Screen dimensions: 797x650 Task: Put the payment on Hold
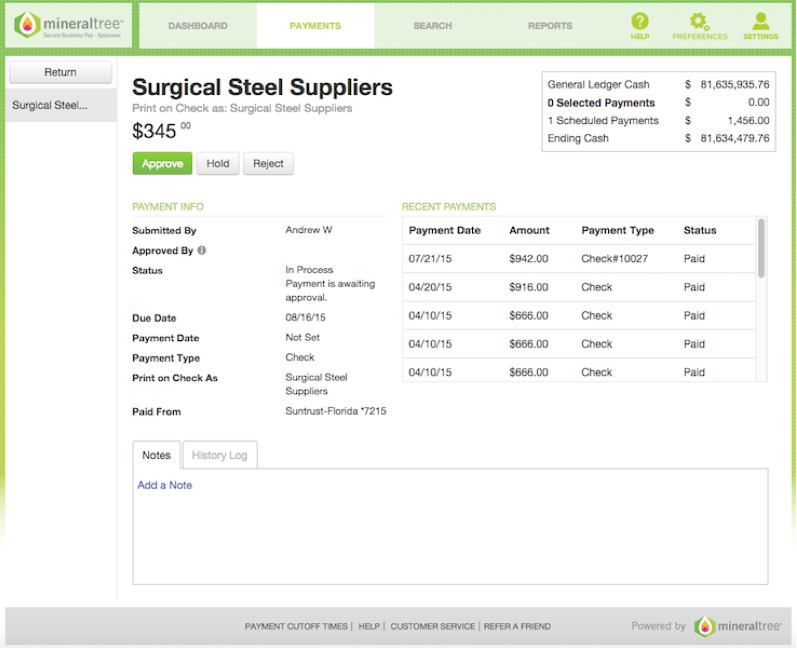point(218,164)
